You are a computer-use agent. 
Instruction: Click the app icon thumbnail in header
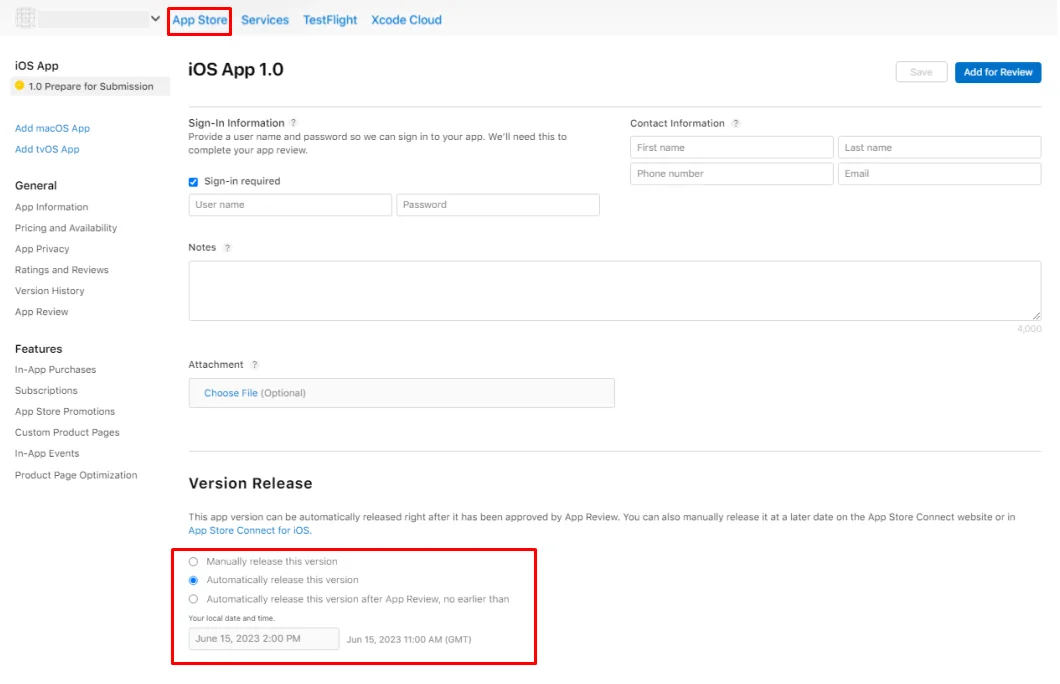click(26, 18)
